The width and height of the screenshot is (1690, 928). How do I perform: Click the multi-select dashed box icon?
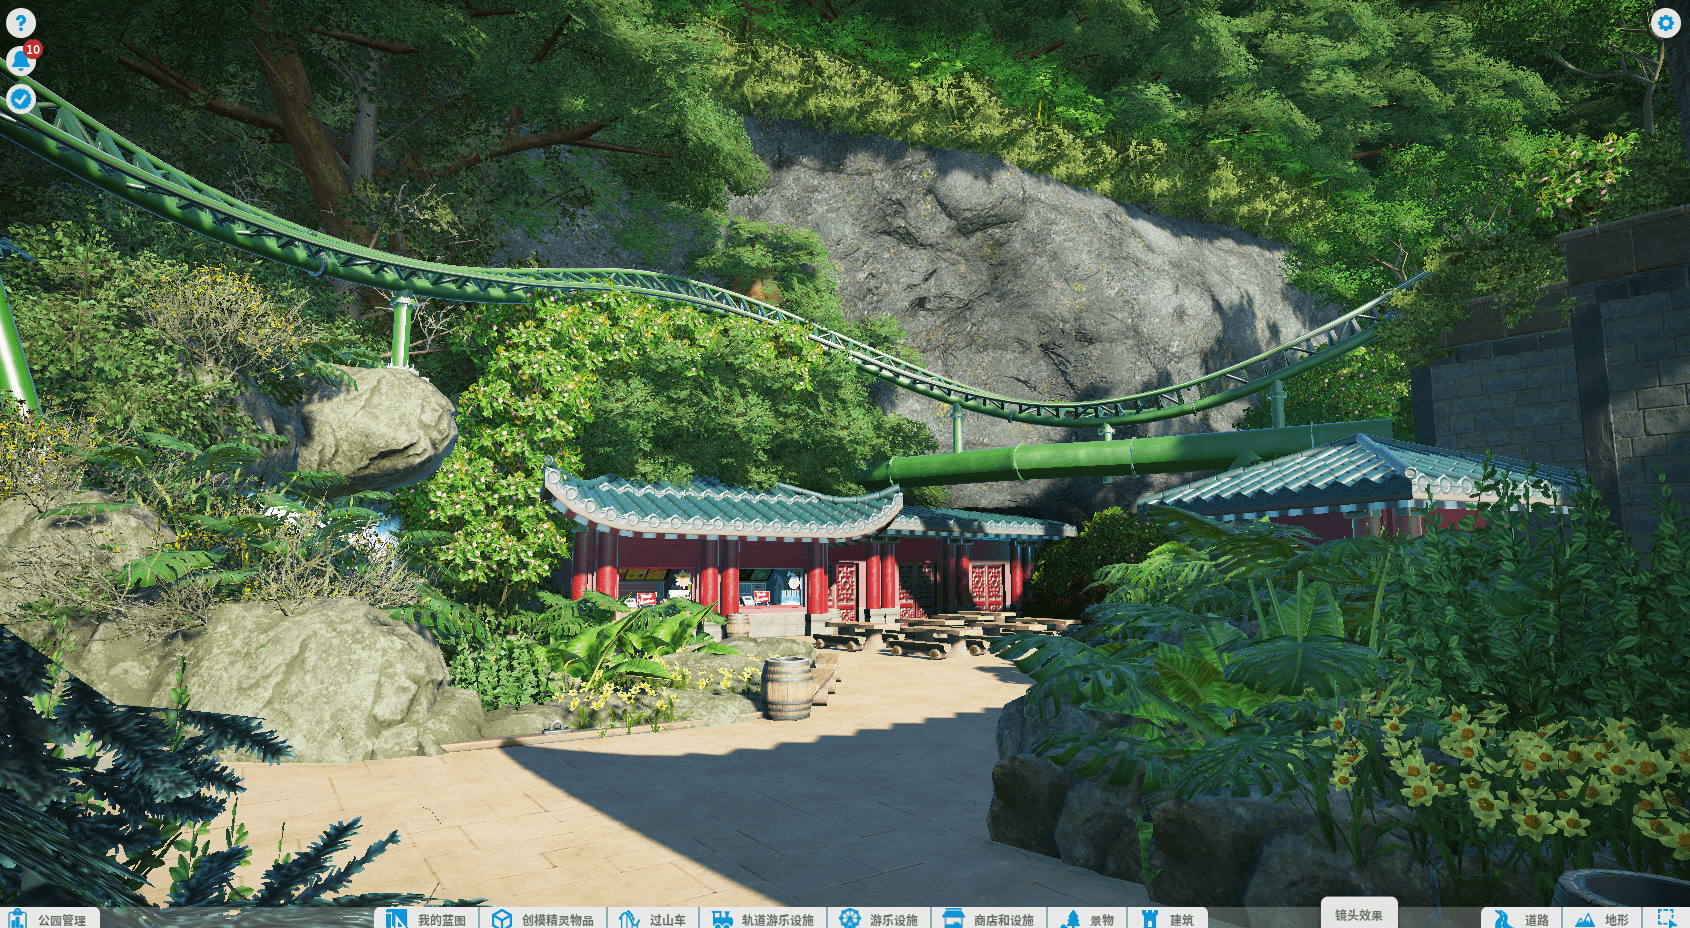click(1667, 918)
